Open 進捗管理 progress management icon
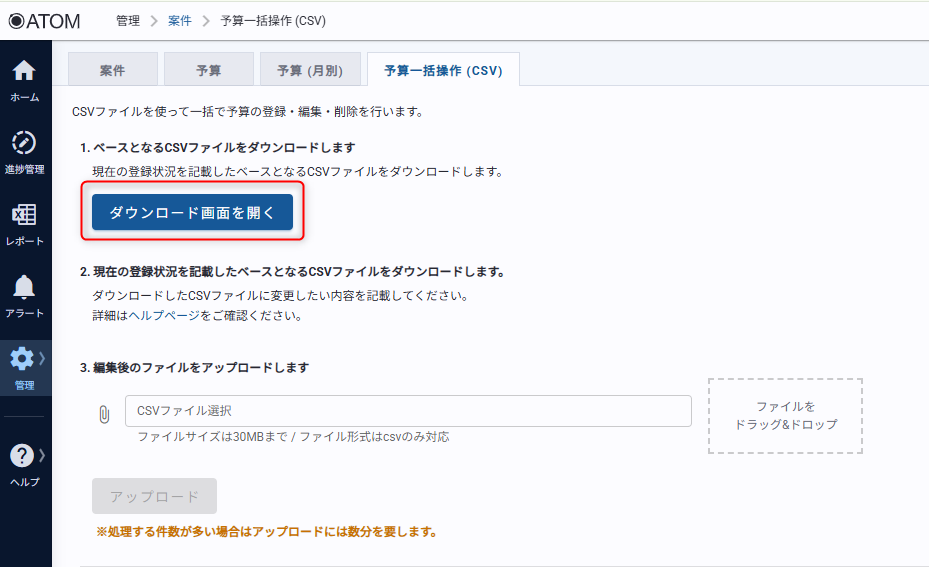This screenshot has height=567, width=929. [x=24, y=143]
